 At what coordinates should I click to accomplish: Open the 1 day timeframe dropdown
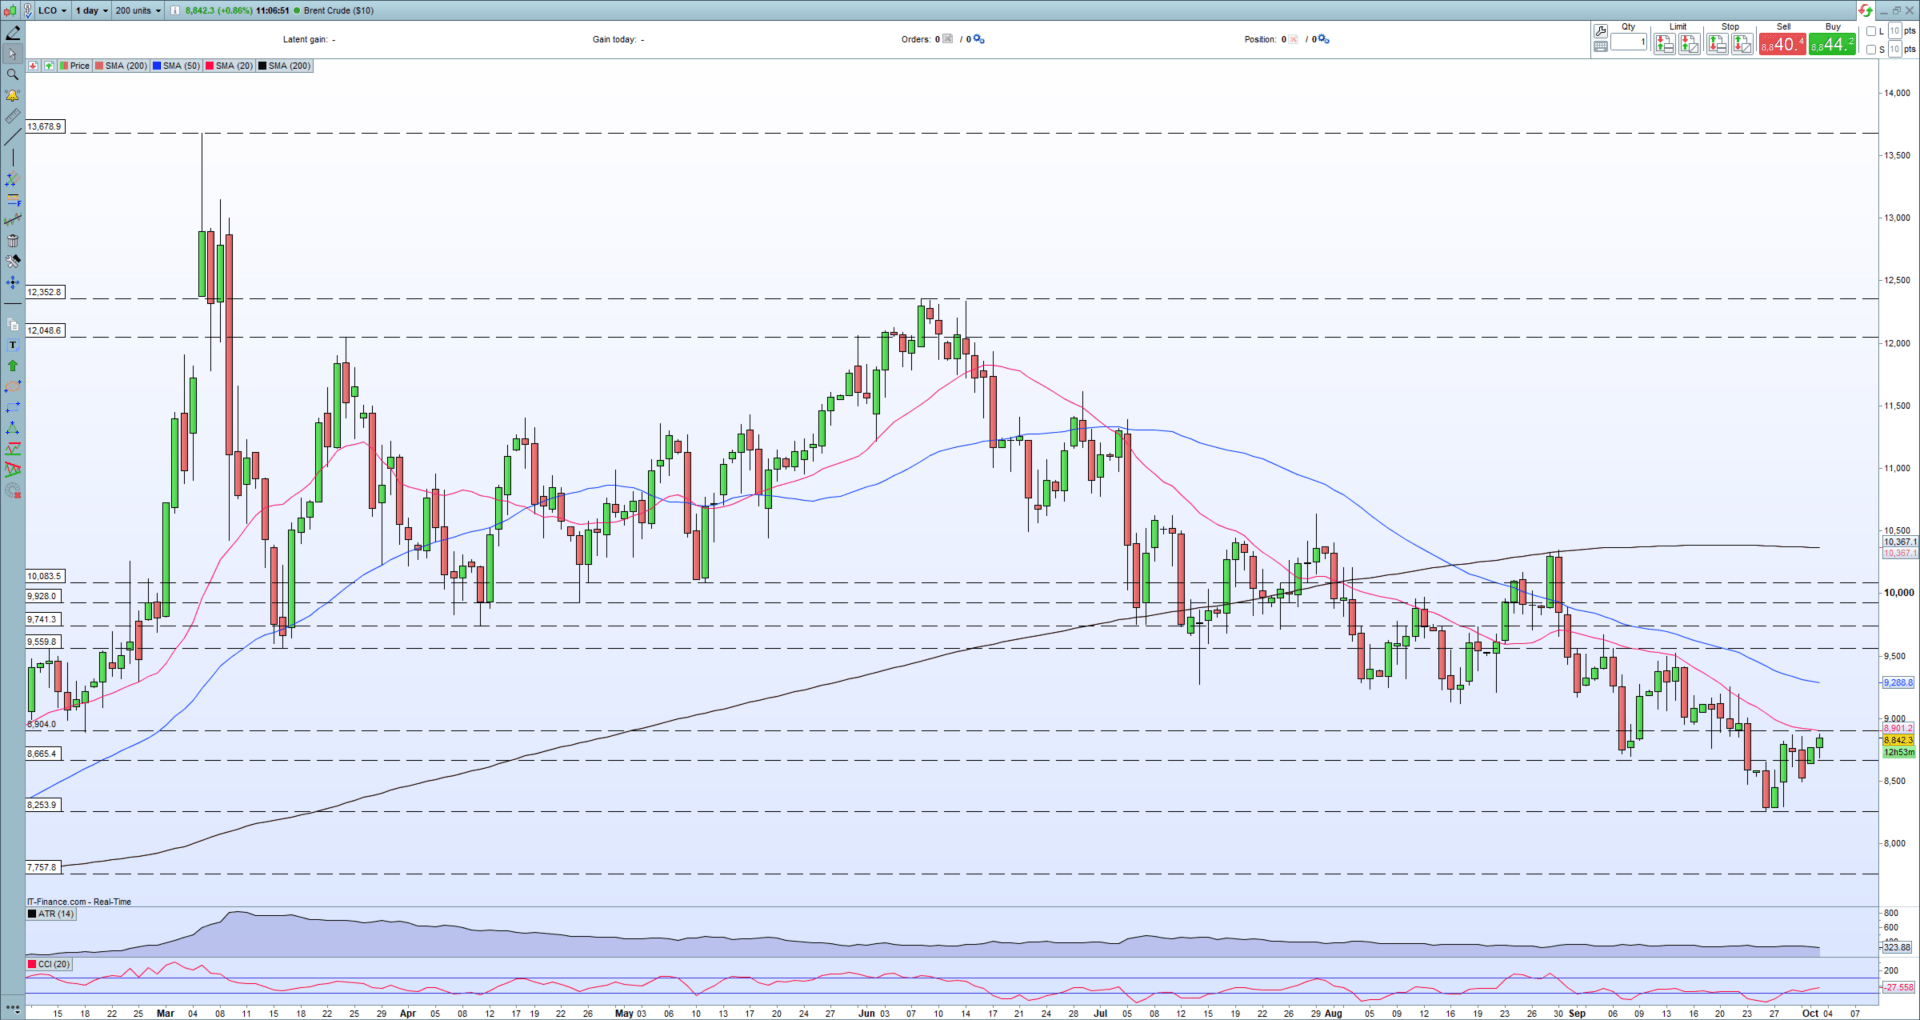(x=91, y=10)
